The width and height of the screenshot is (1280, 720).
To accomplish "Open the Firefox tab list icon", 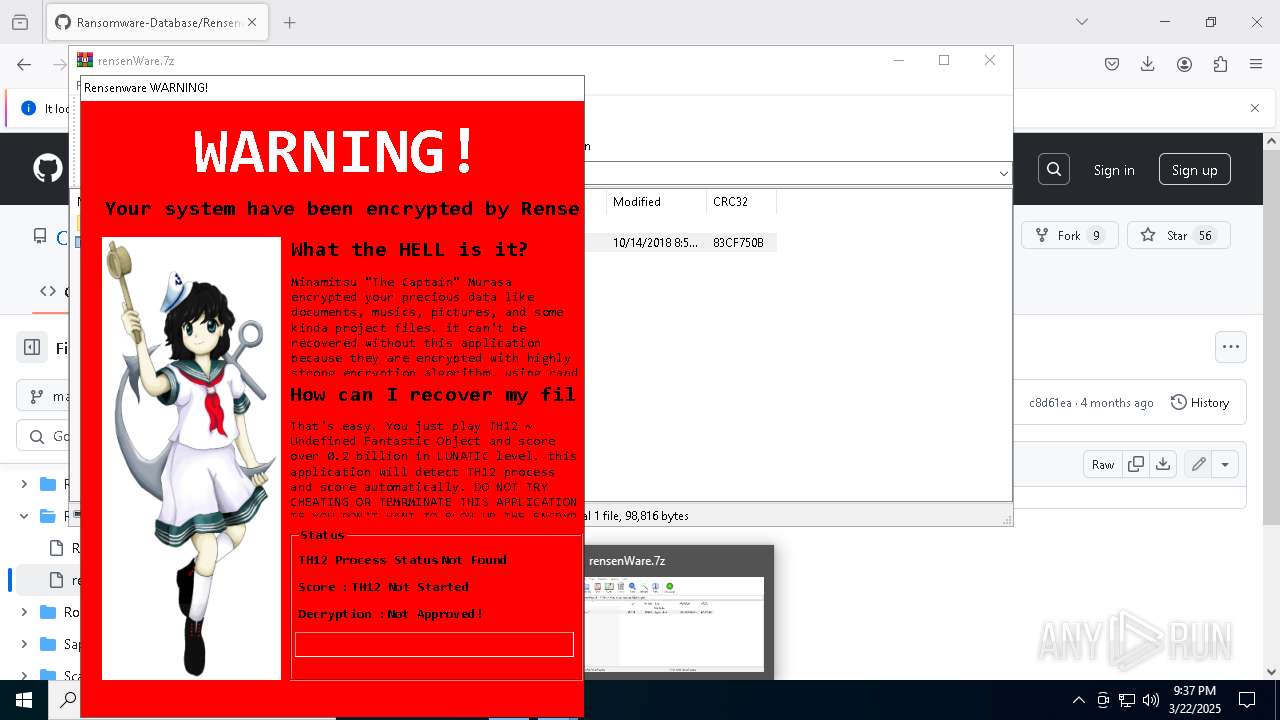I will tap(20, 22).
